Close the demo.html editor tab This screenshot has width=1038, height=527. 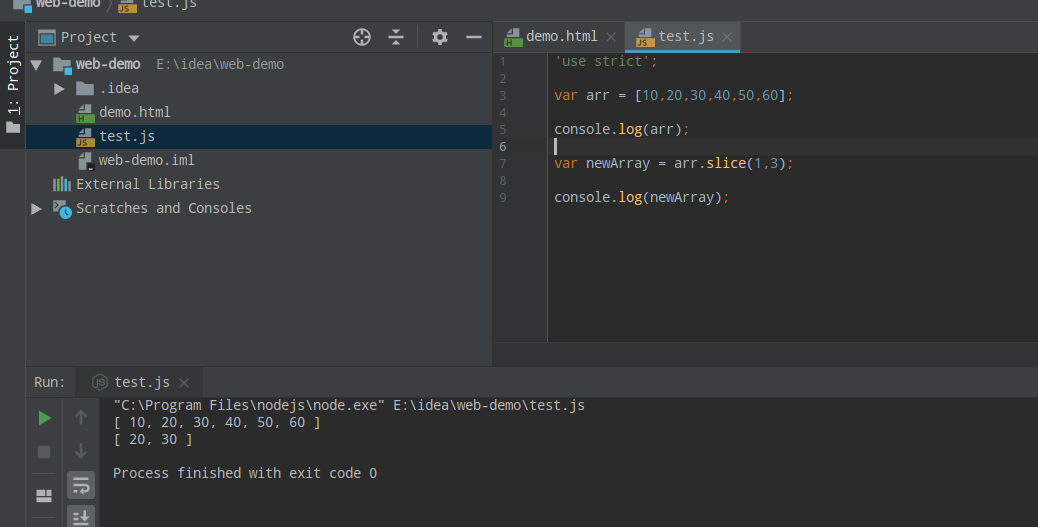tap(611, 37)
